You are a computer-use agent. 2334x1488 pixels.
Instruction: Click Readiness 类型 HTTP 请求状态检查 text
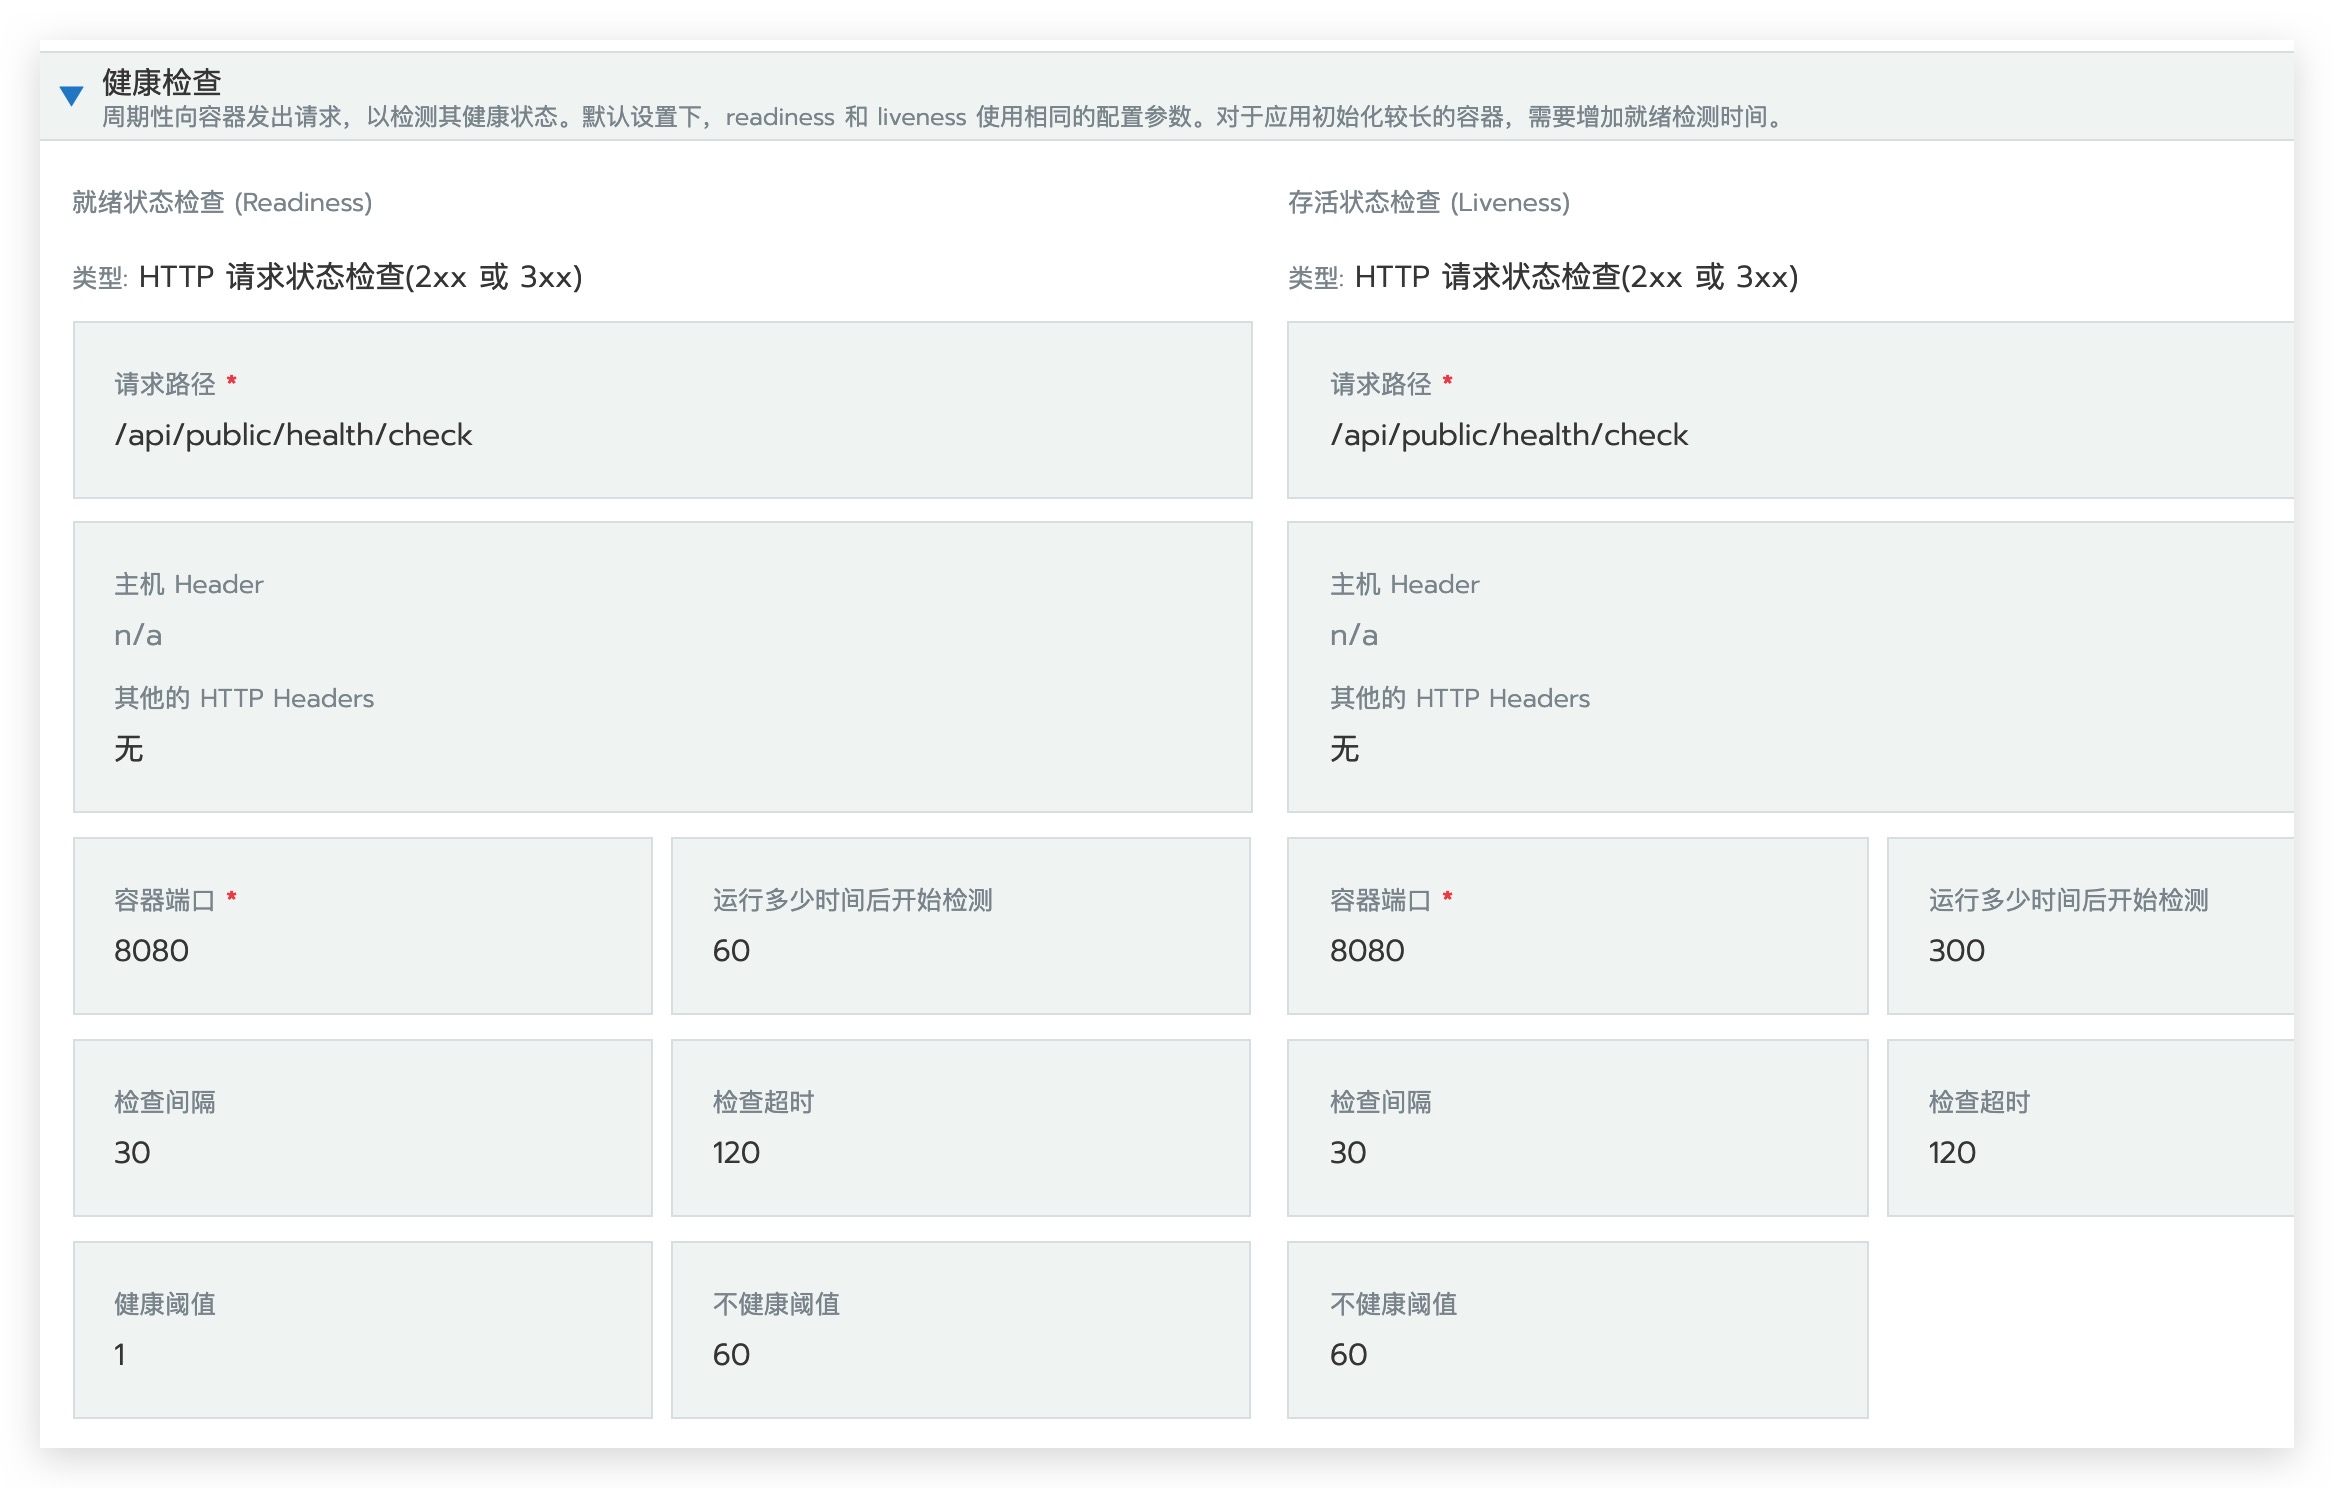click(360, 277)
